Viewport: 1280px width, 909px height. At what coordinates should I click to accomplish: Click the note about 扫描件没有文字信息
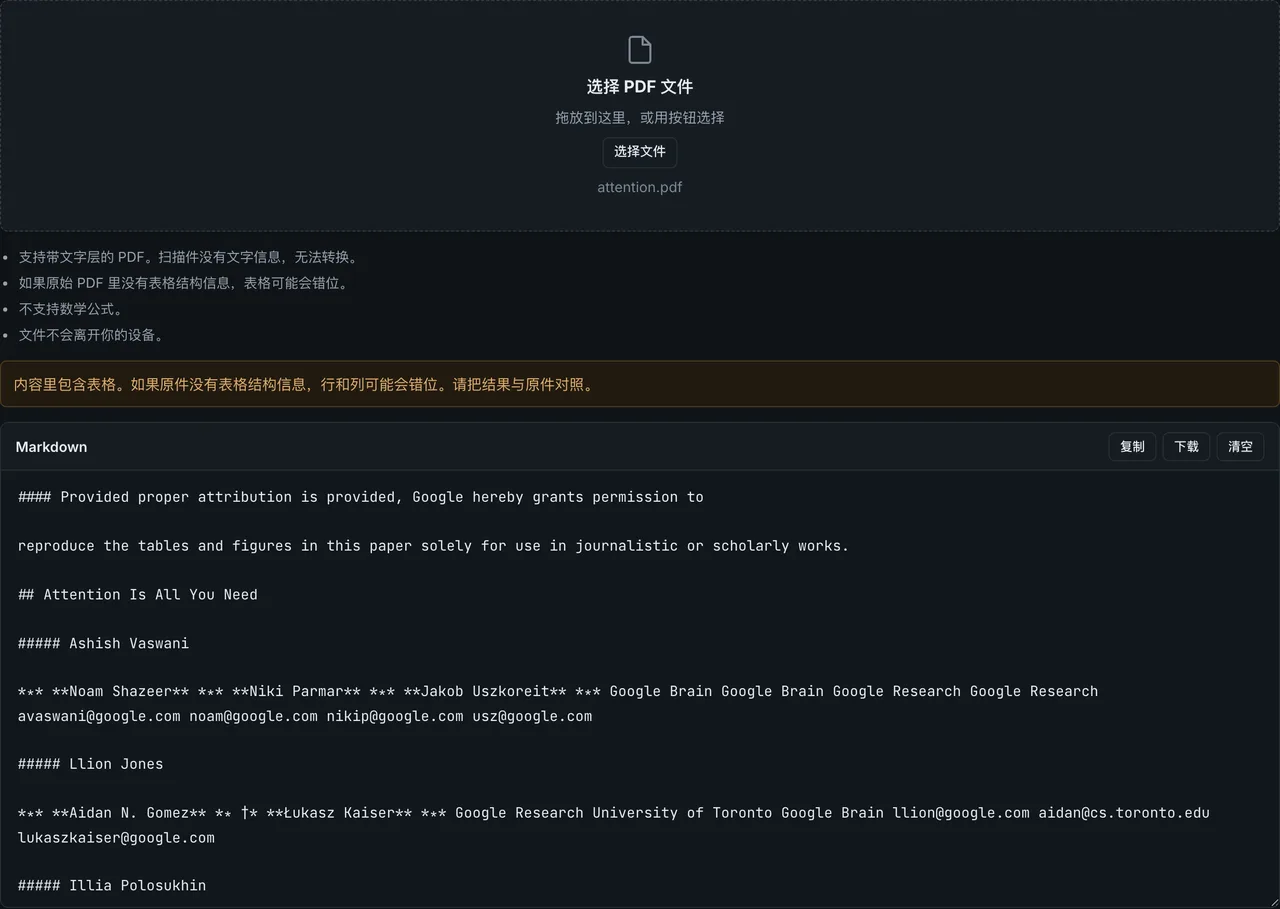[188, 257]
